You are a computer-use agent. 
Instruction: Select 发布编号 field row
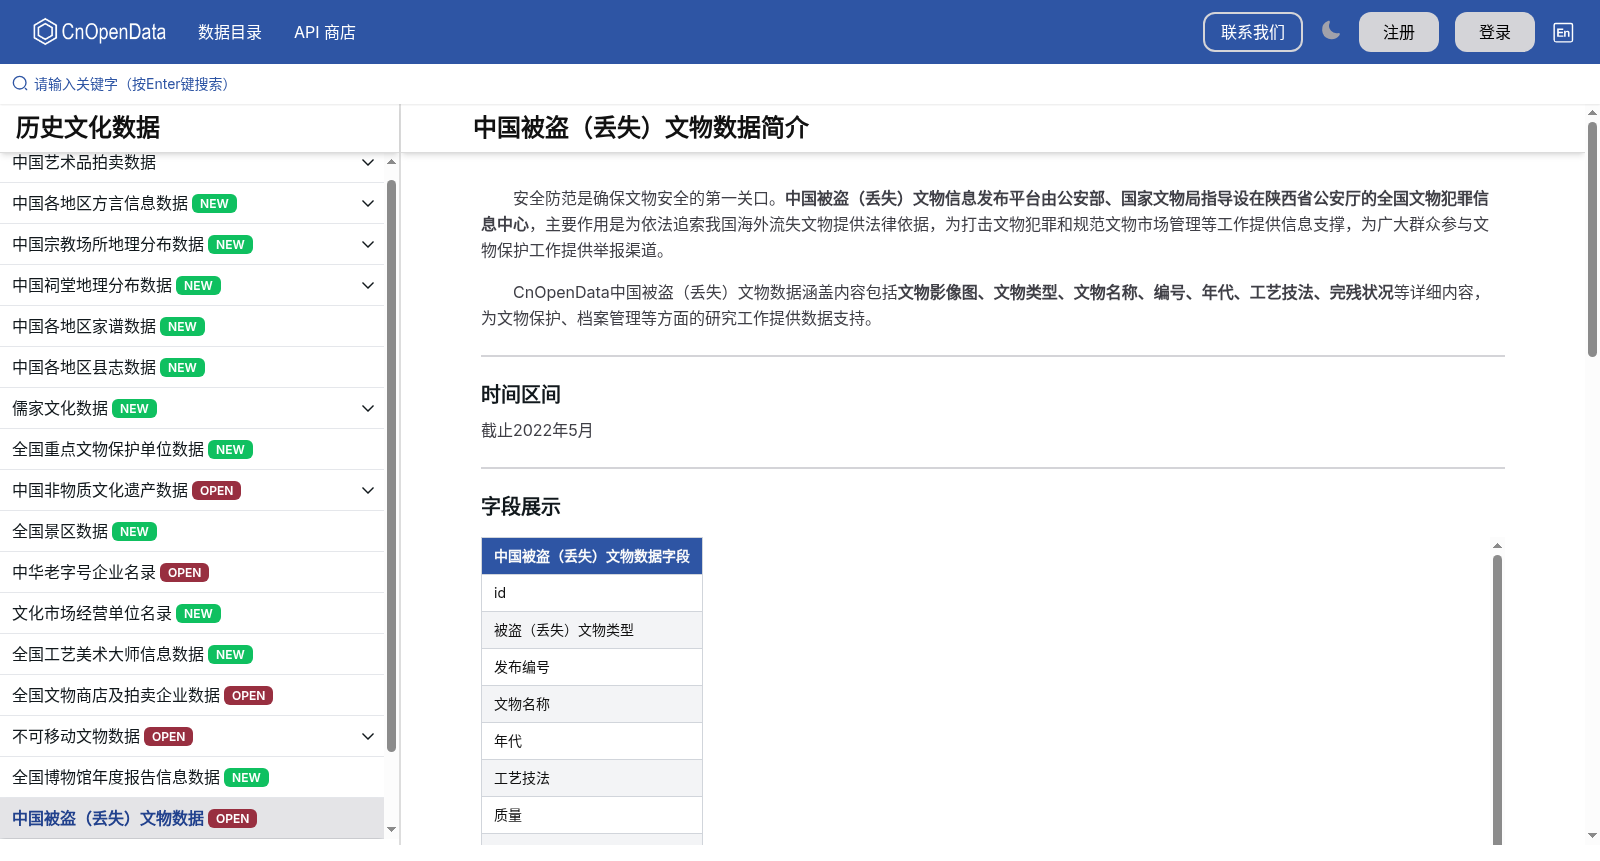pos(592,667)
